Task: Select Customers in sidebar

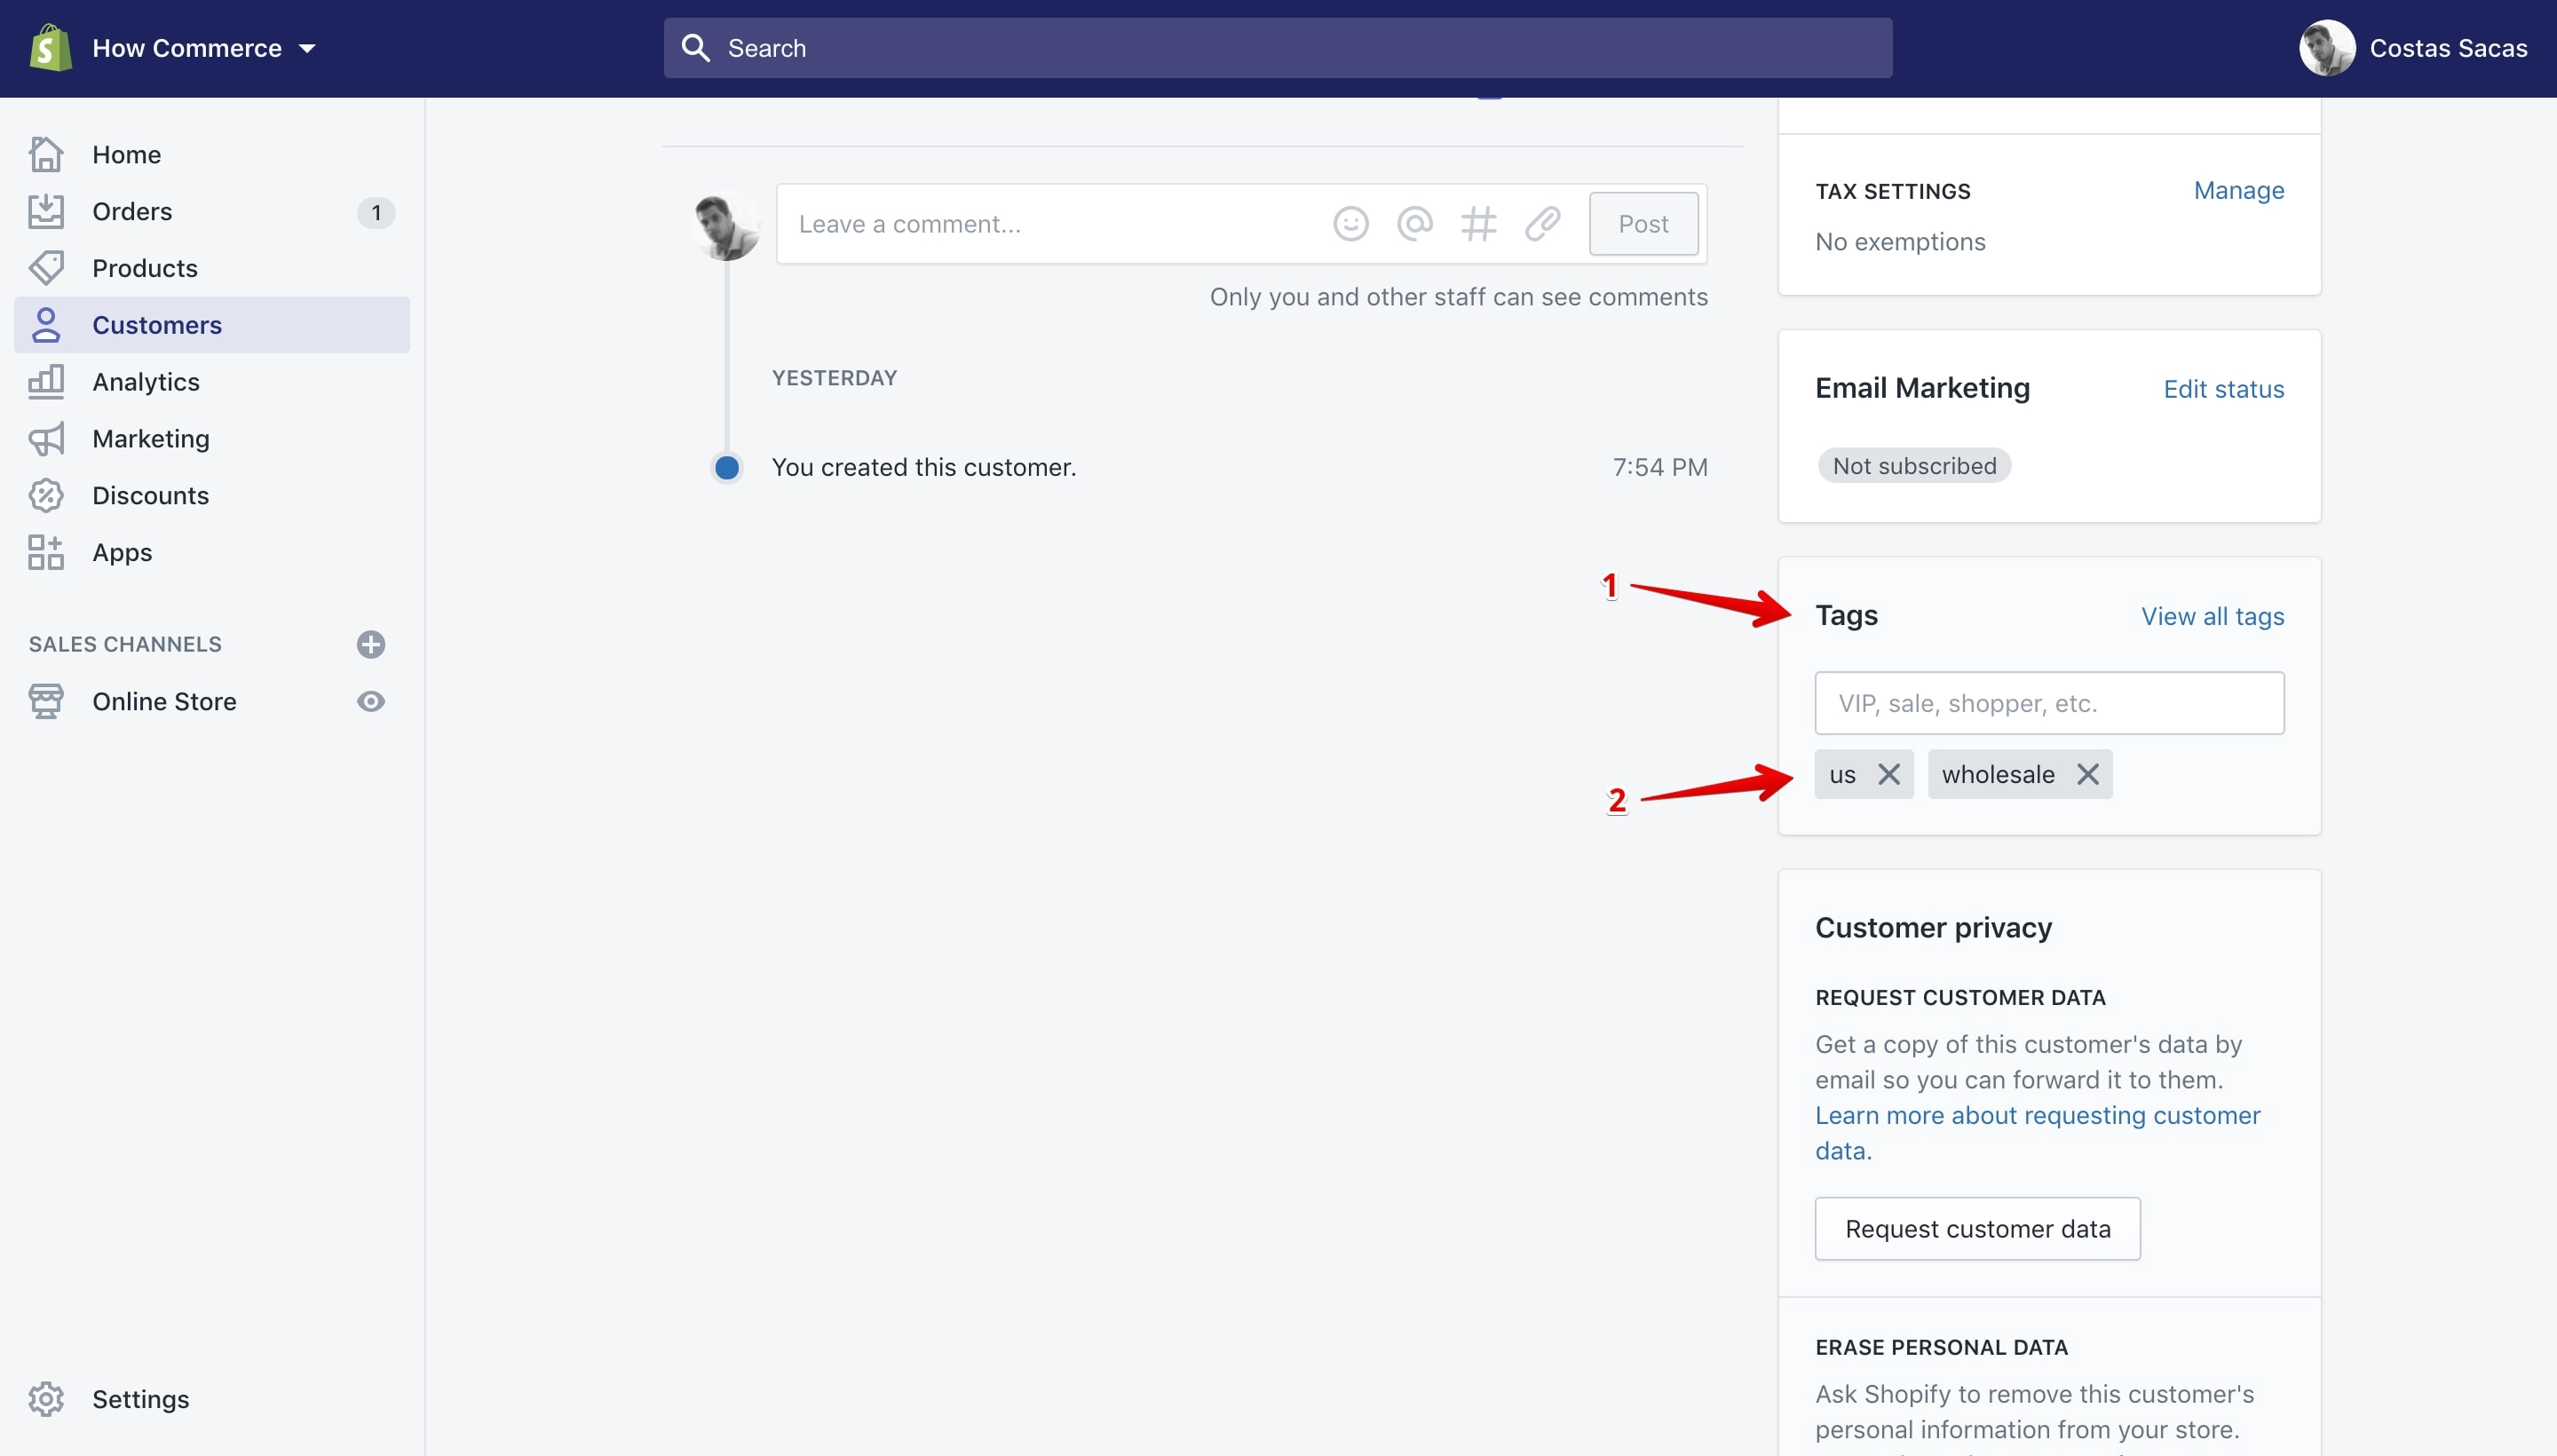Action: point(211,325)
